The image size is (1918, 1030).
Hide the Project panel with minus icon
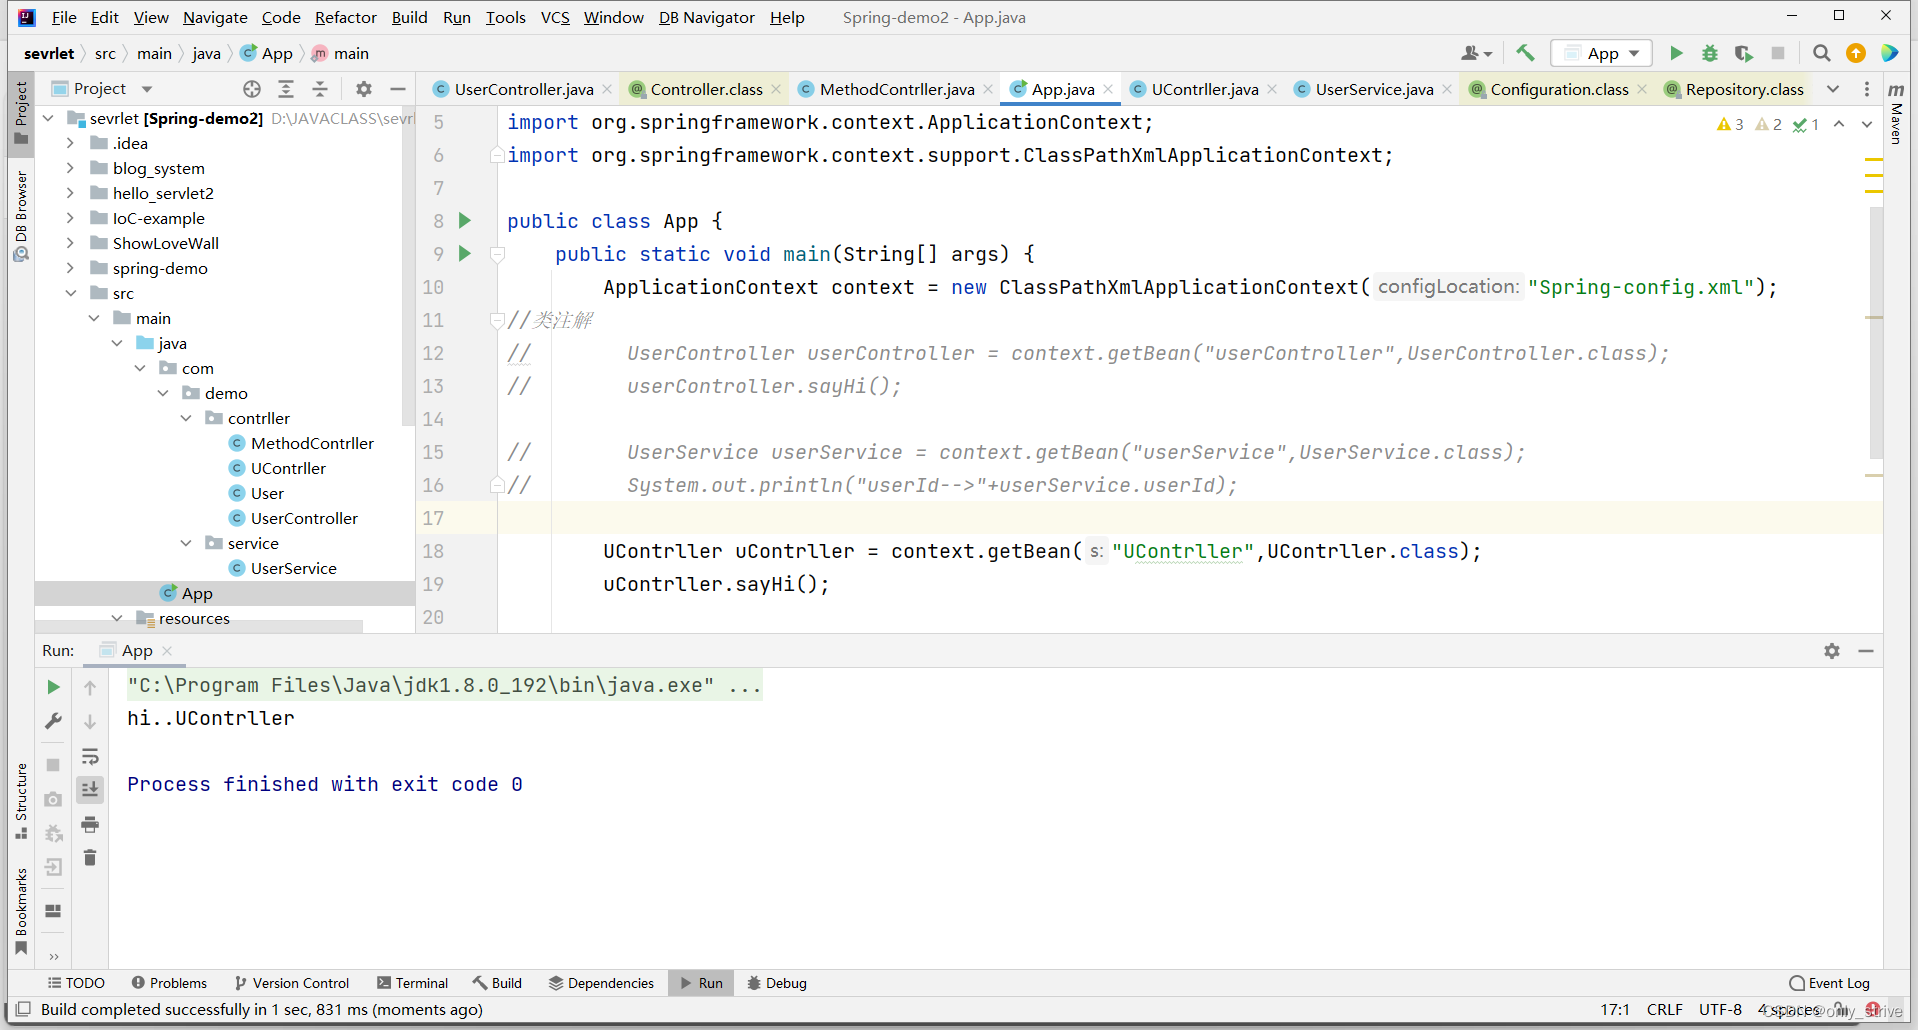[x=397, y=89]
